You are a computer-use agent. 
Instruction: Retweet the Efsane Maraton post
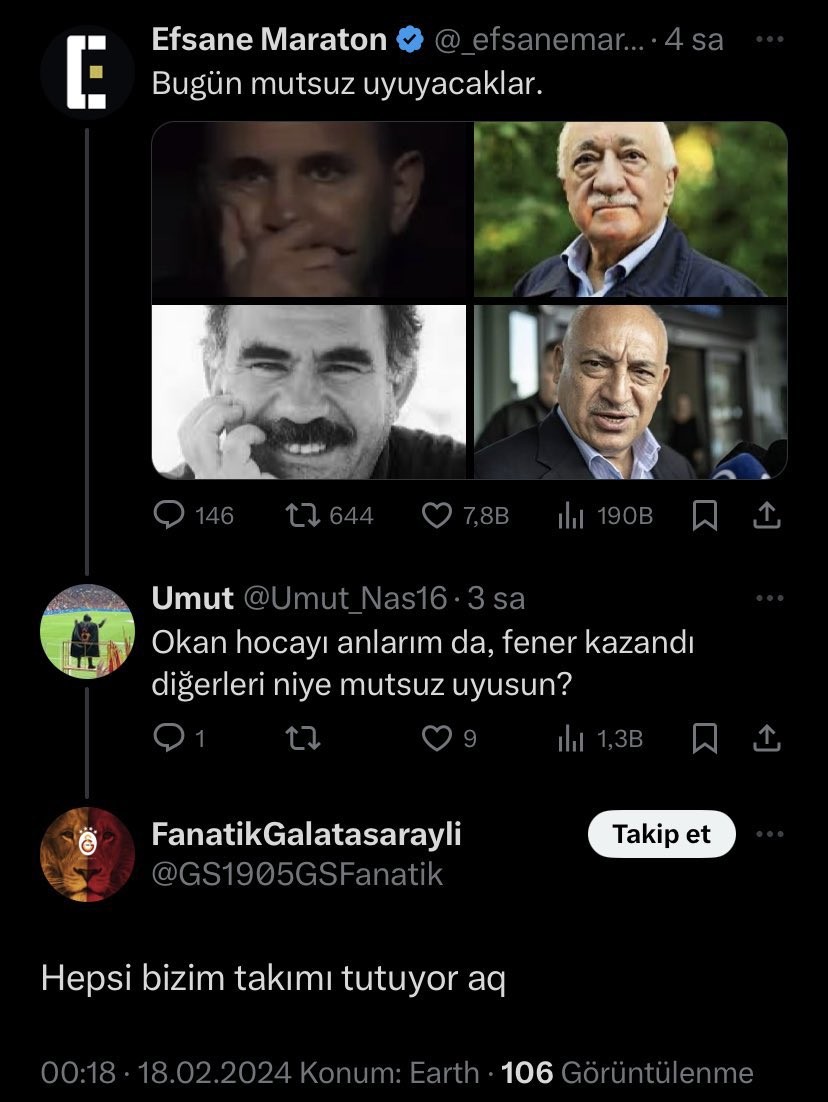pos(299,515)
